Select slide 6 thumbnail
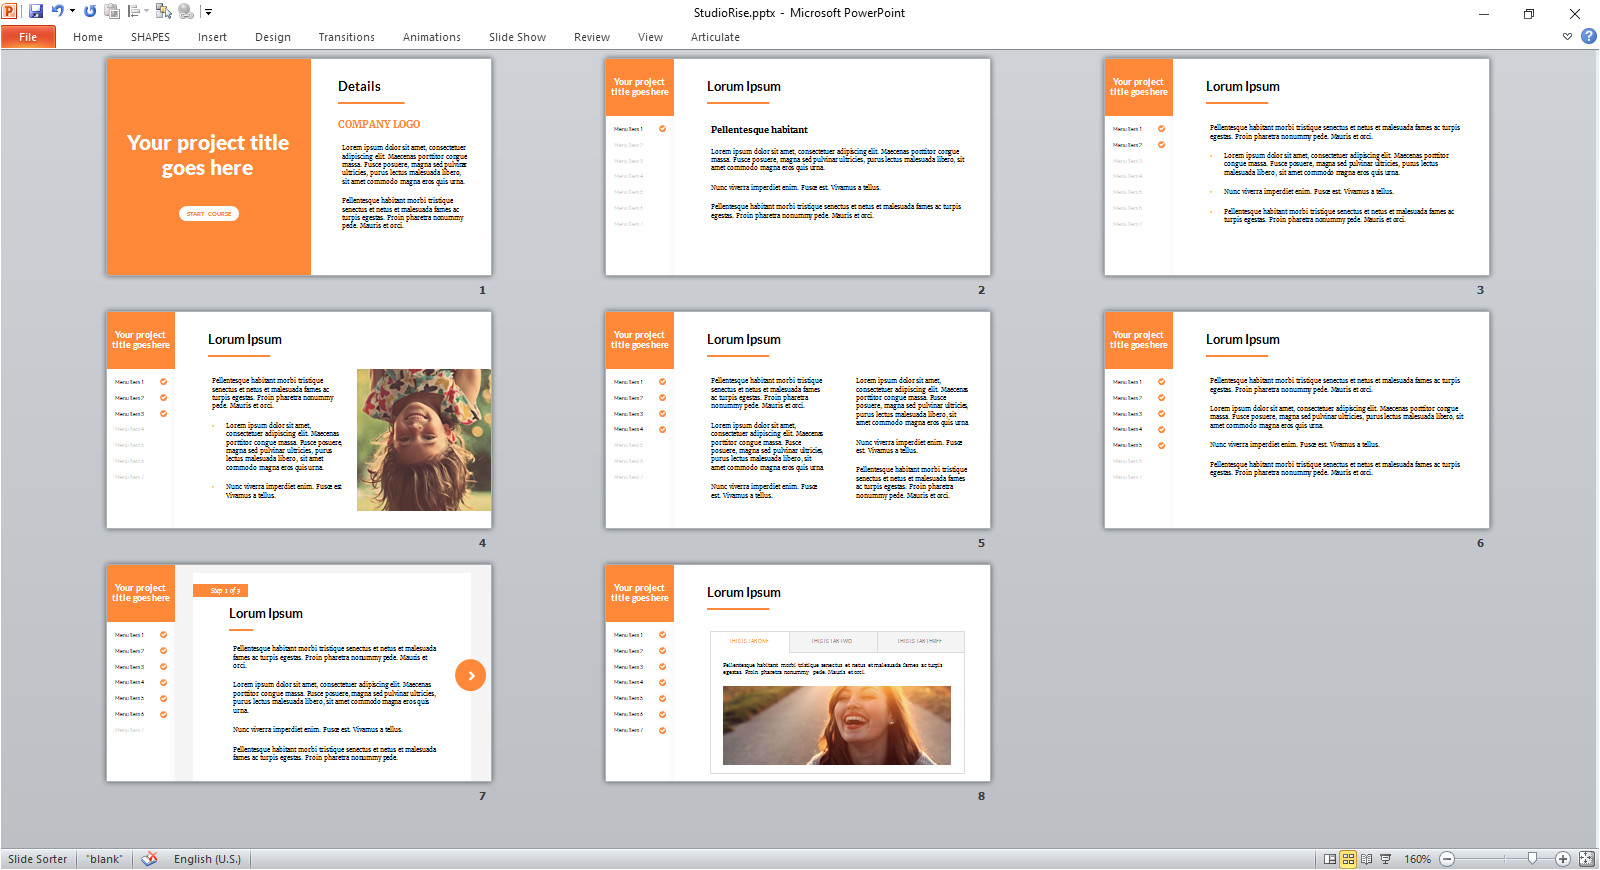Screen dimensions: 1600x870 pos(1297,420)
